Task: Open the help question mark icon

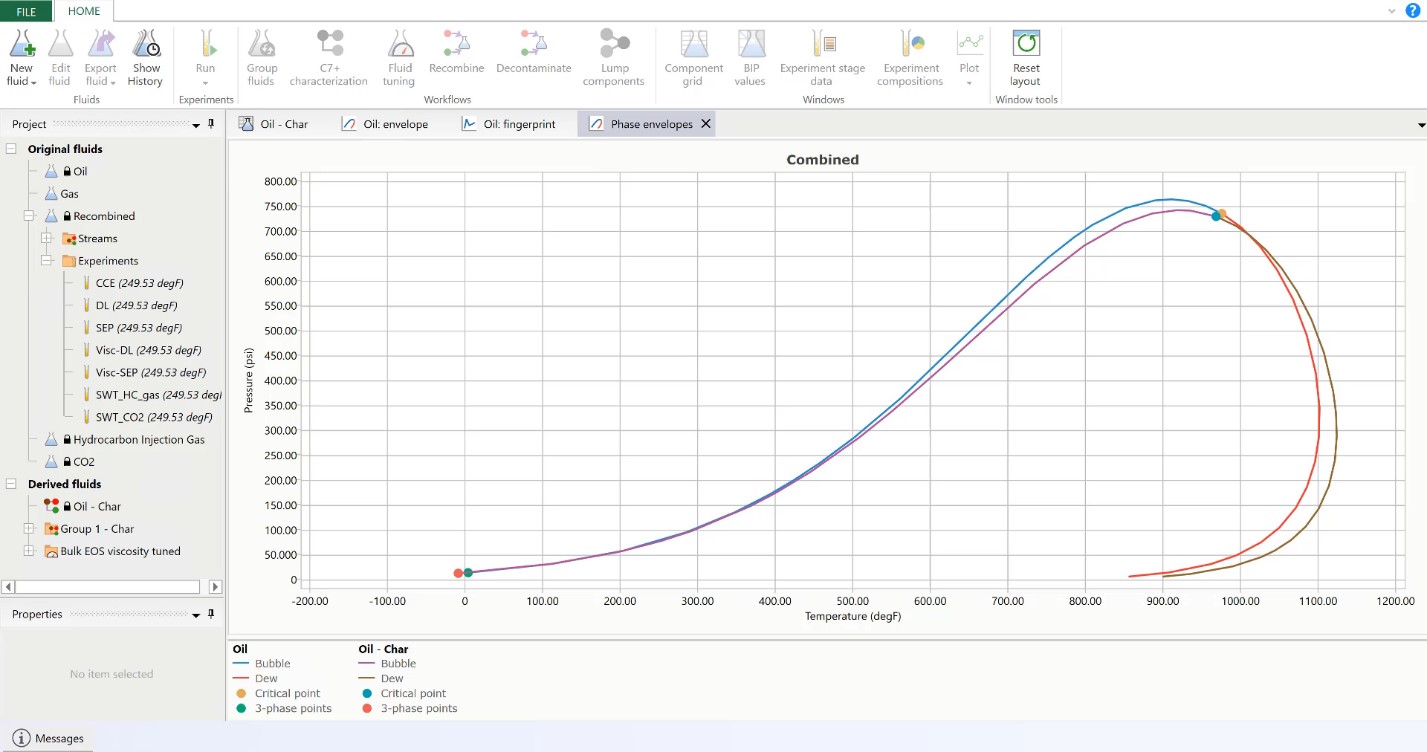Action: pos(1413,10)
